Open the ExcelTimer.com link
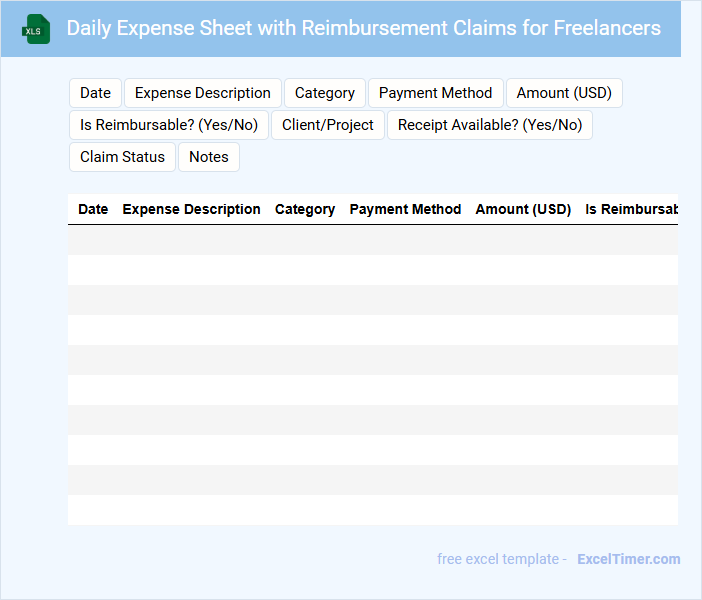Screen dimensions: 702x600 click(x=628, y=559)
